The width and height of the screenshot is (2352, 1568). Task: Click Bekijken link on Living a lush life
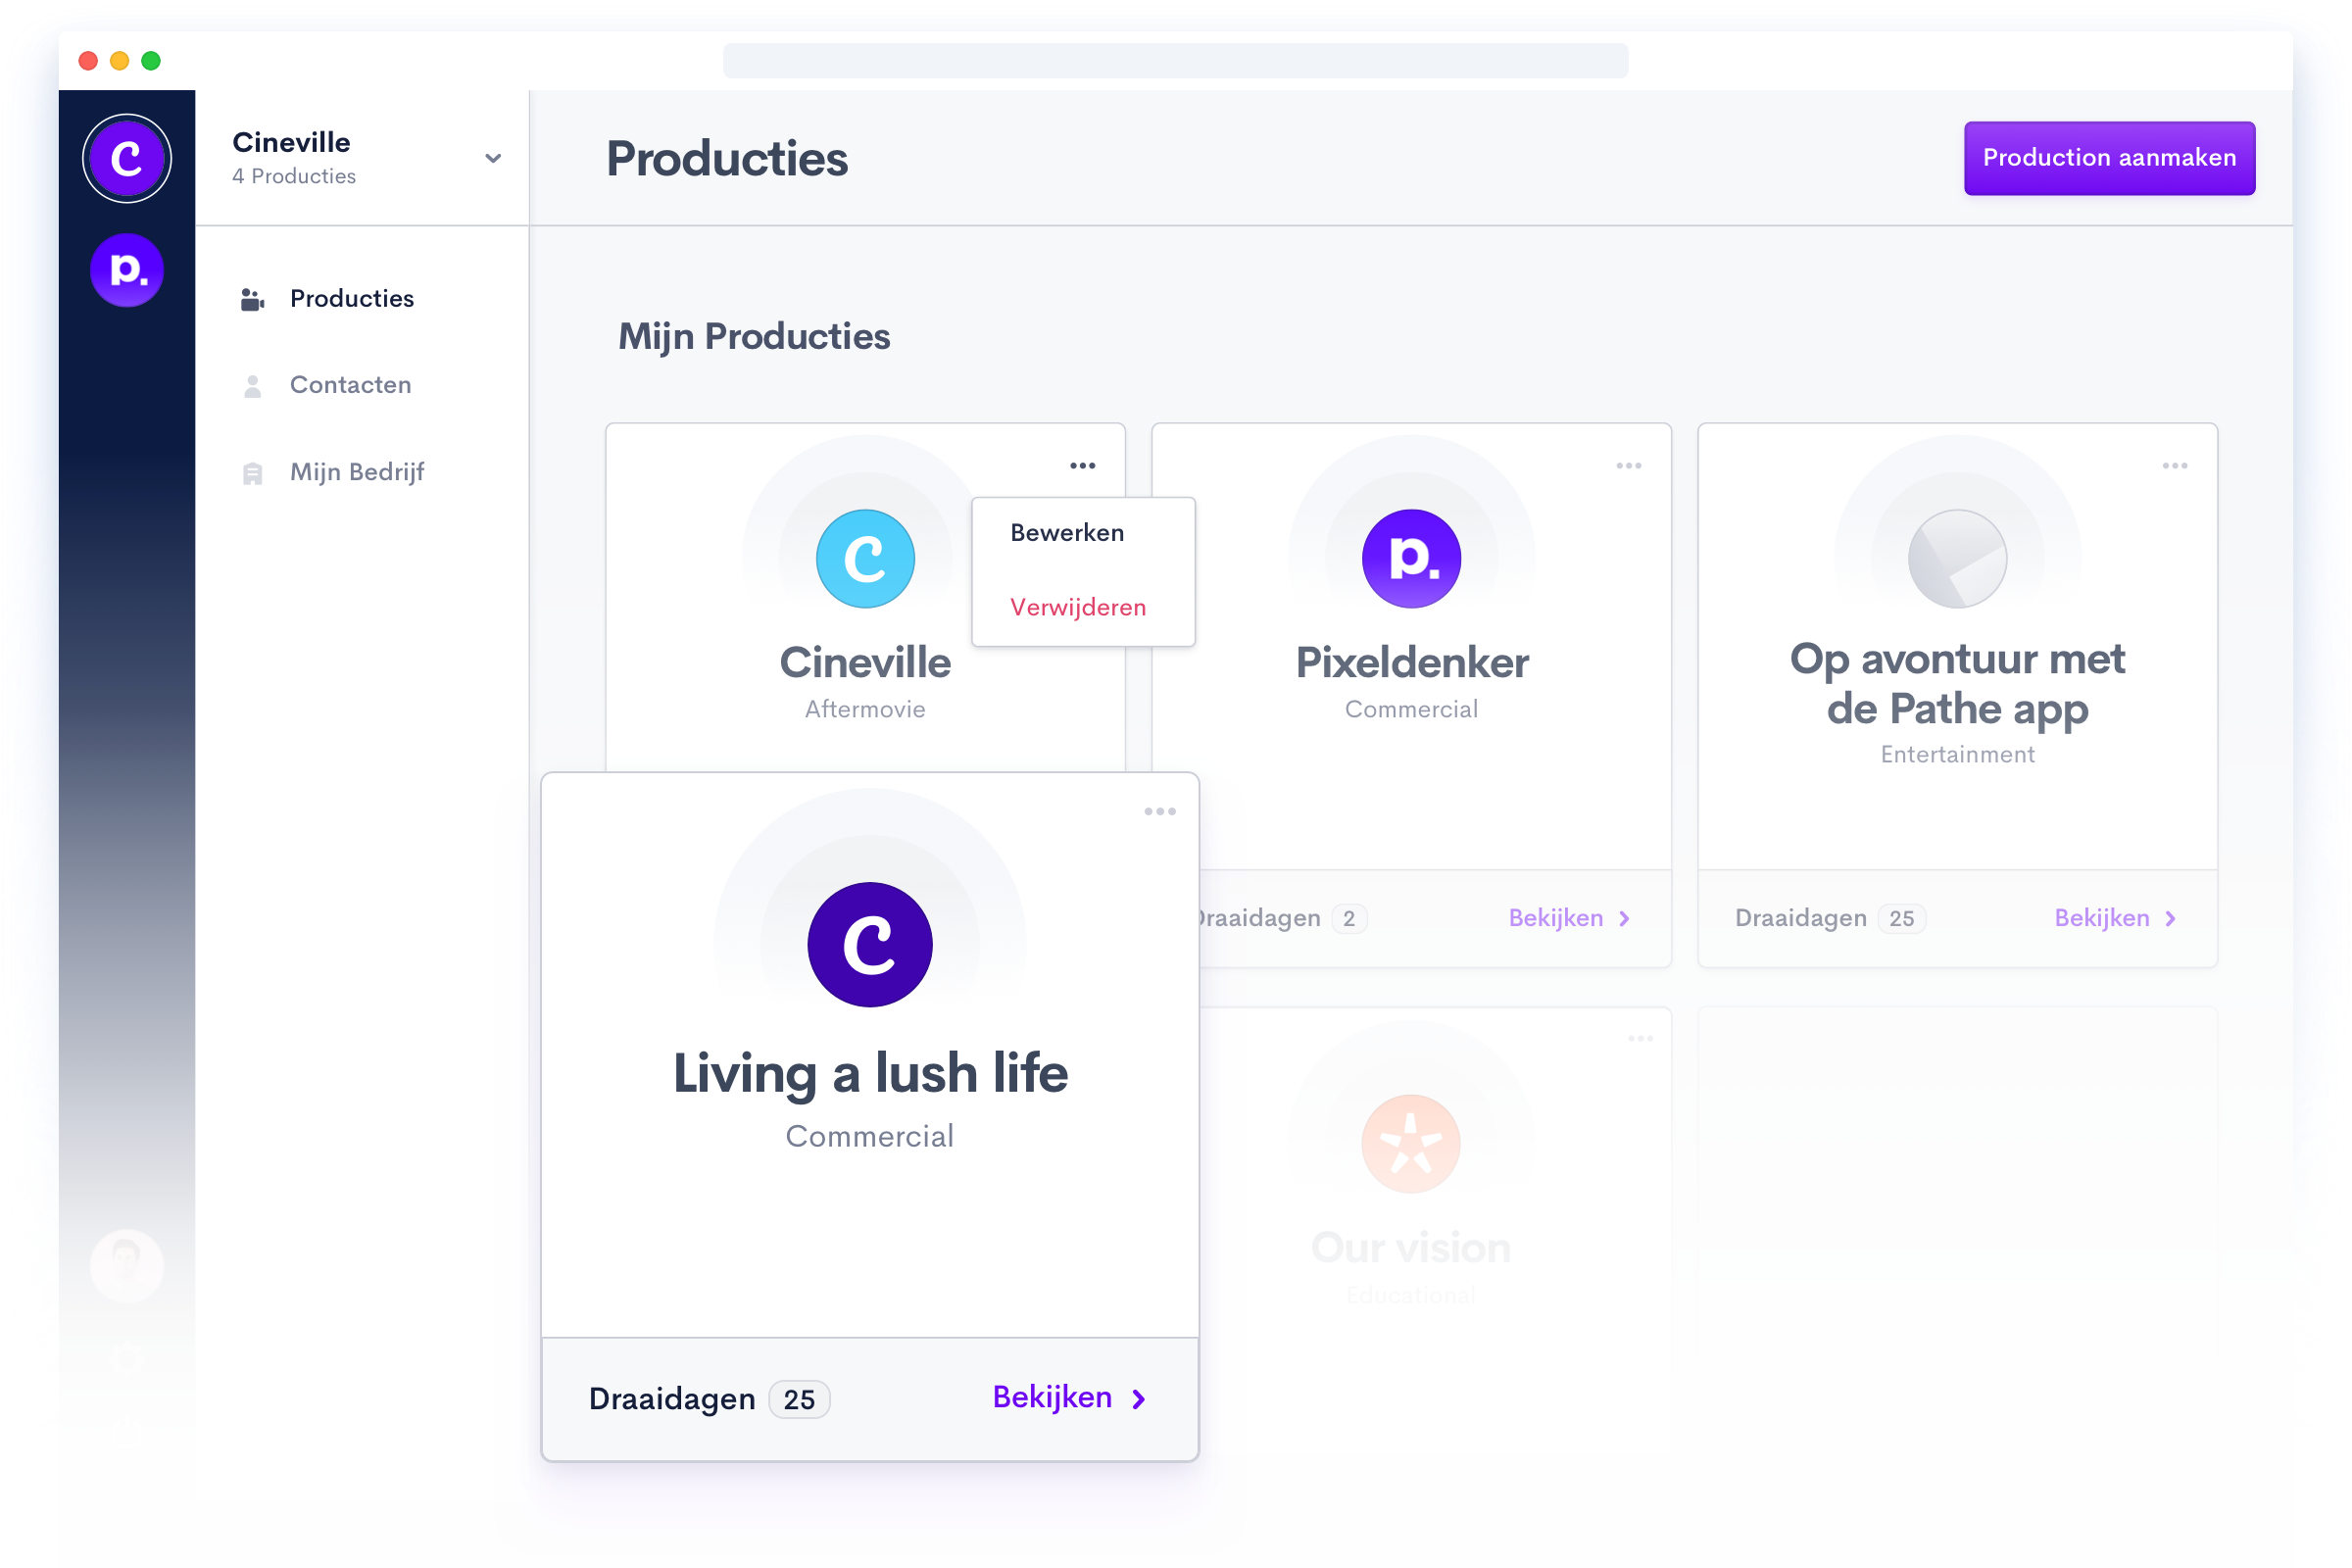click(1052, 1397)
